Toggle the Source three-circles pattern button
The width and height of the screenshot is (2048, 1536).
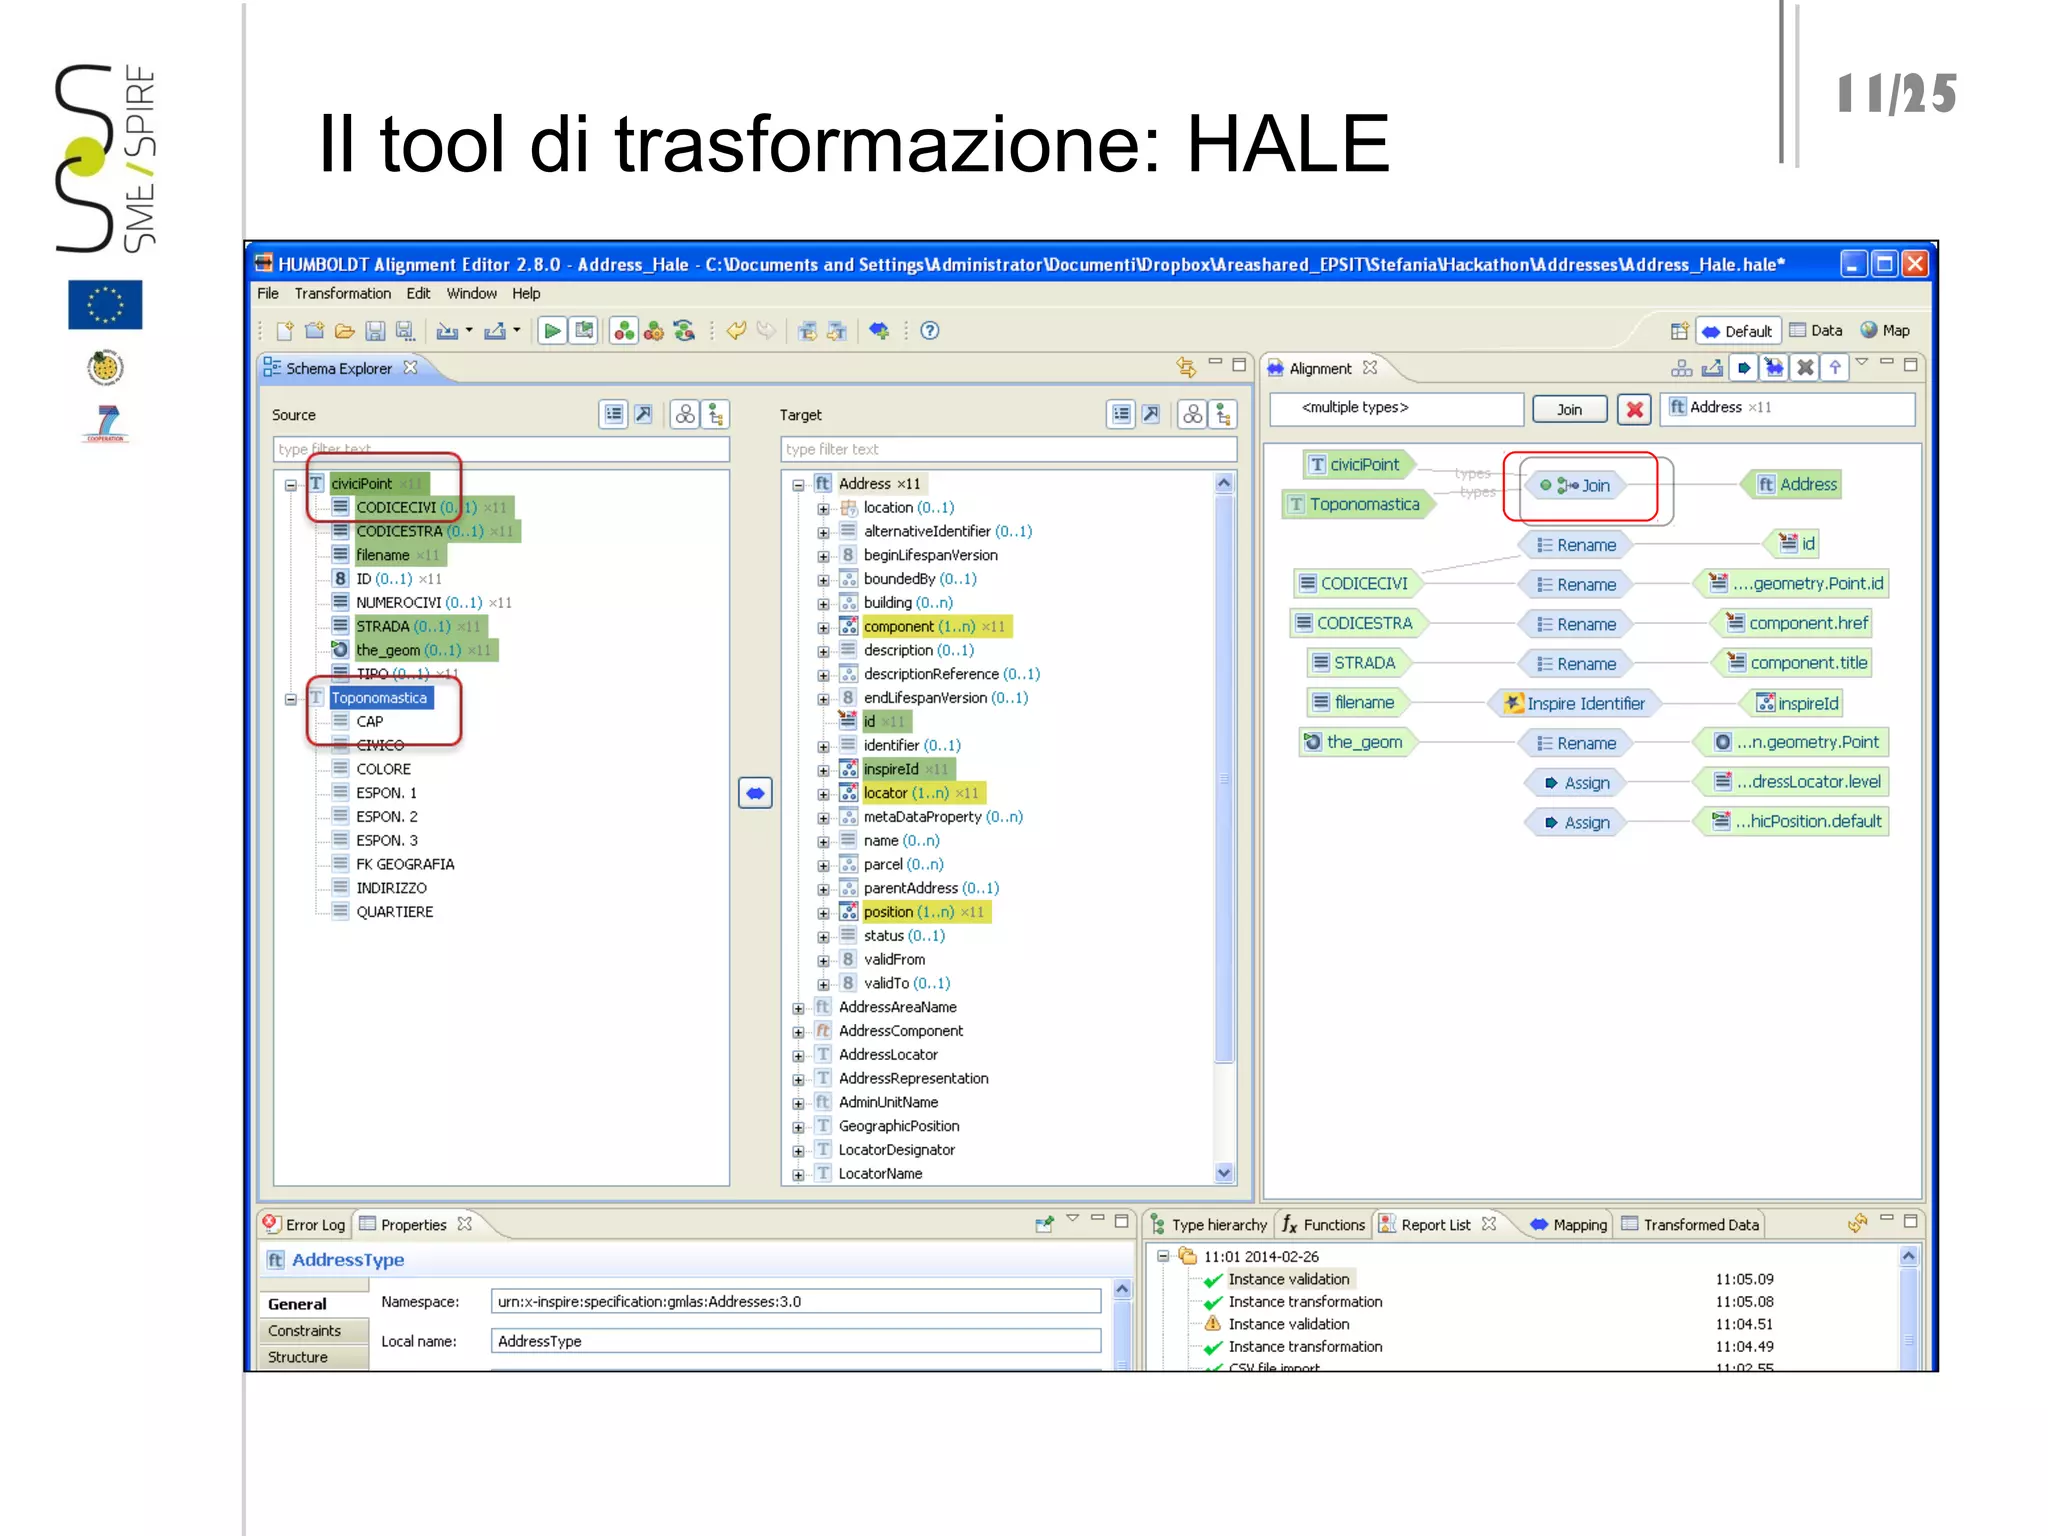point(685,415)
